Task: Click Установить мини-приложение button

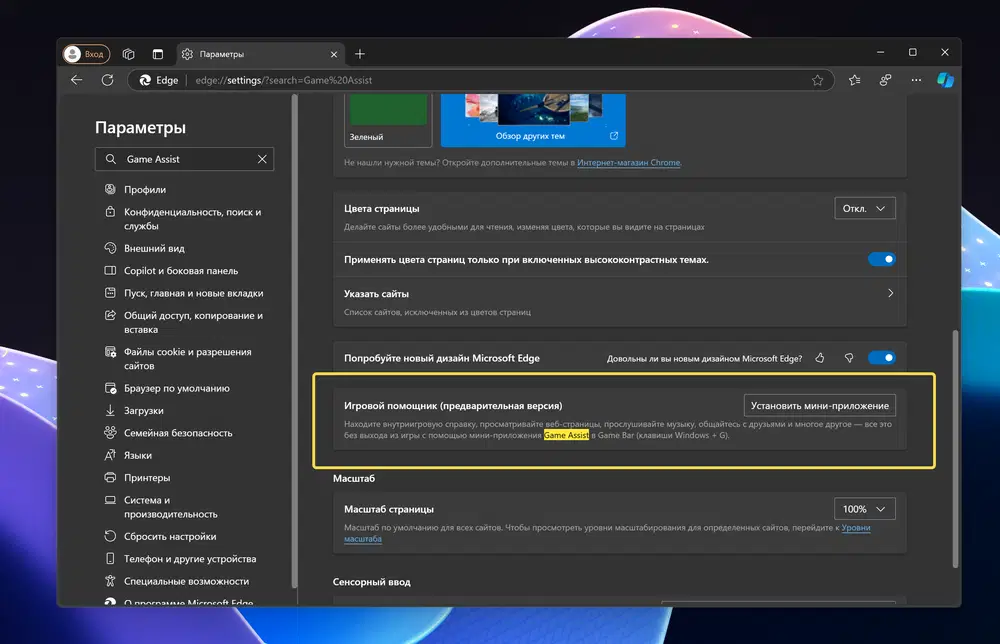Action: pyautogui.click(x=820, y=406)
